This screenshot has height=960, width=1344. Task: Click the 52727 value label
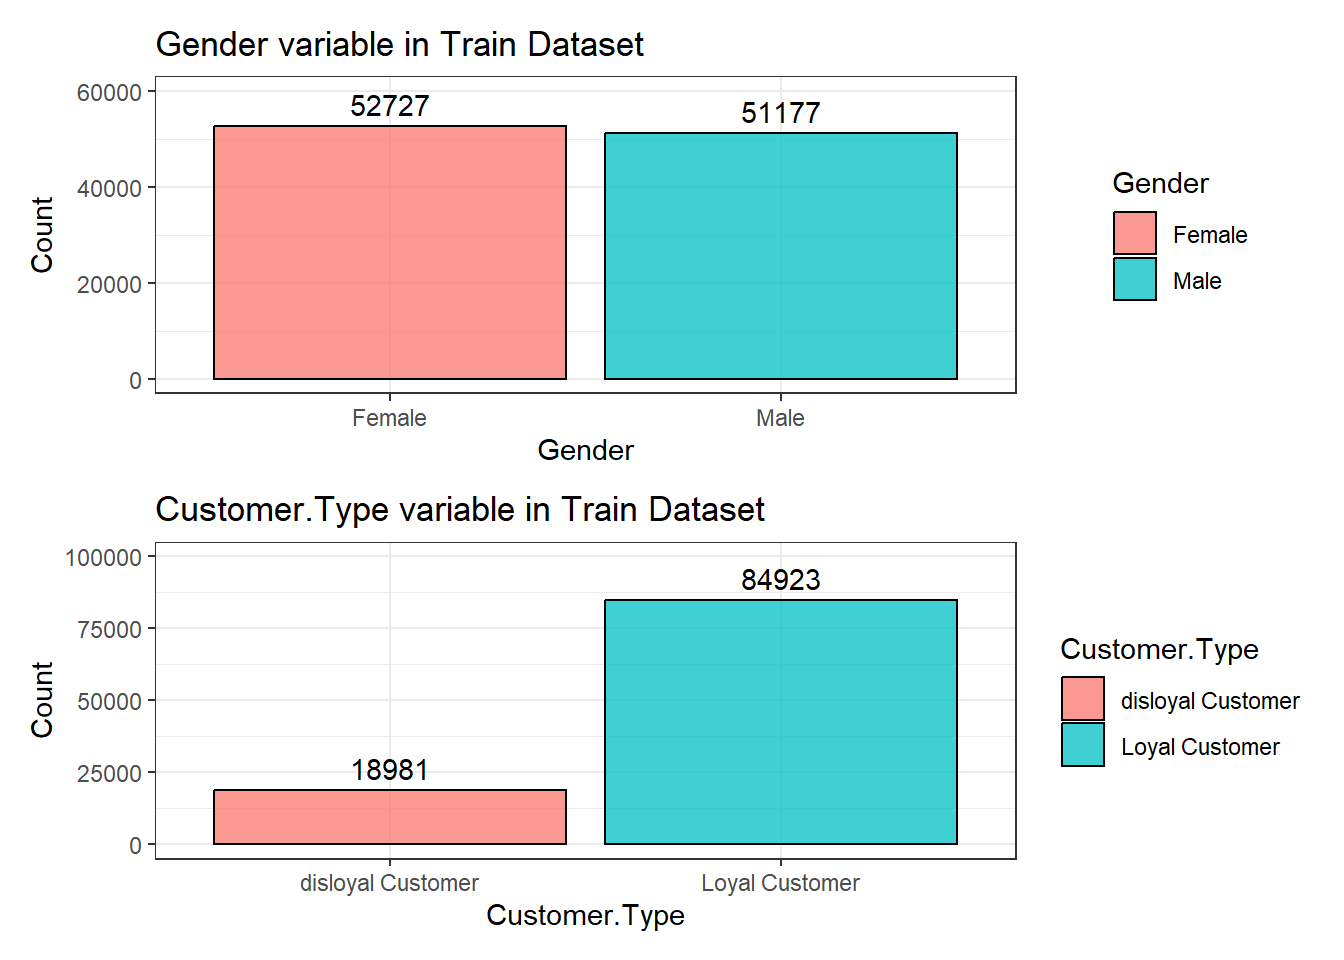pyautogui.click(x=390, y=106)
